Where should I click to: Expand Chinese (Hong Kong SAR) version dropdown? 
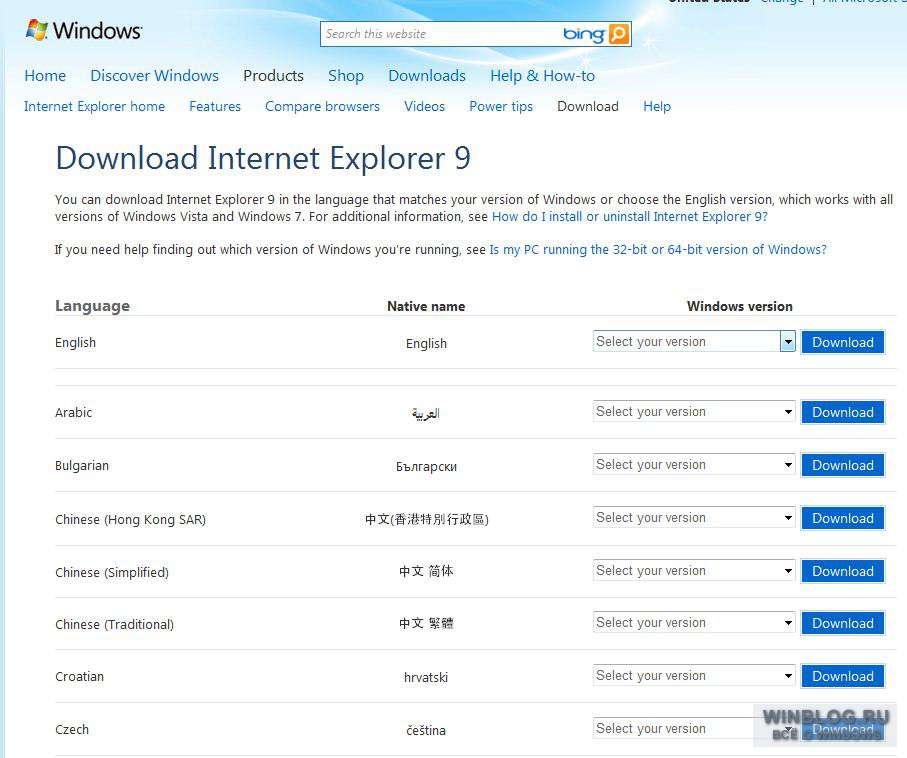(694, 517)
